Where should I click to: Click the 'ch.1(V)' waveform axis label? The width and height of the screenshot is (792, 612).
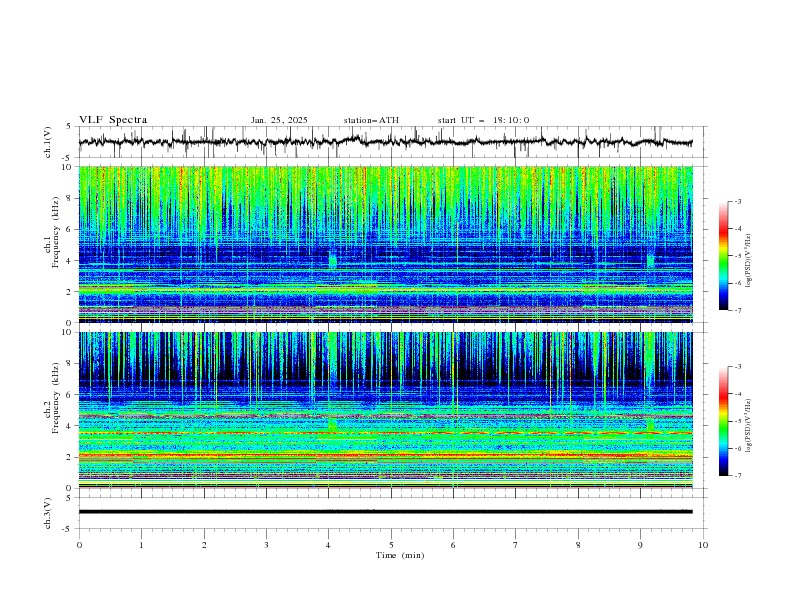(x=48, y=142)
